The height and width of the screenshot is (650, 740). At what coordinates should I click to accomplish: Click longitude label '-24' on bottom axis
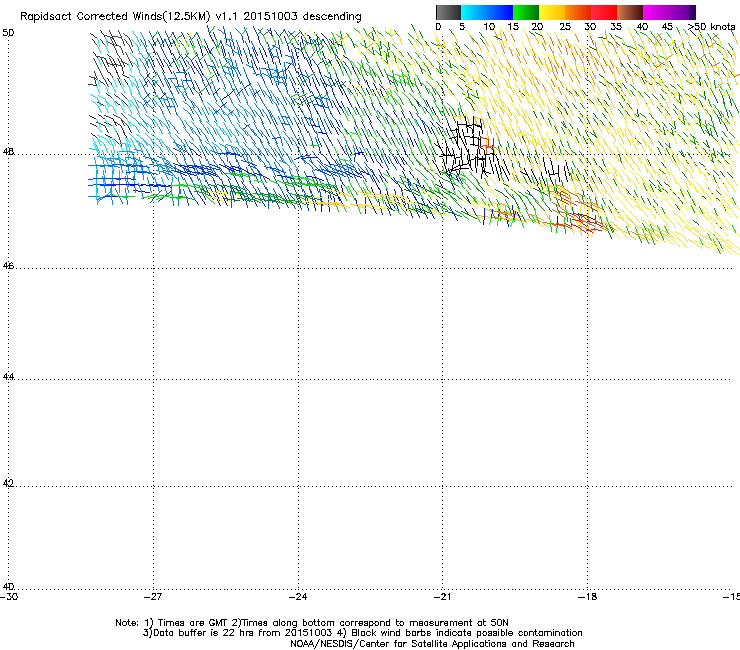298,597
